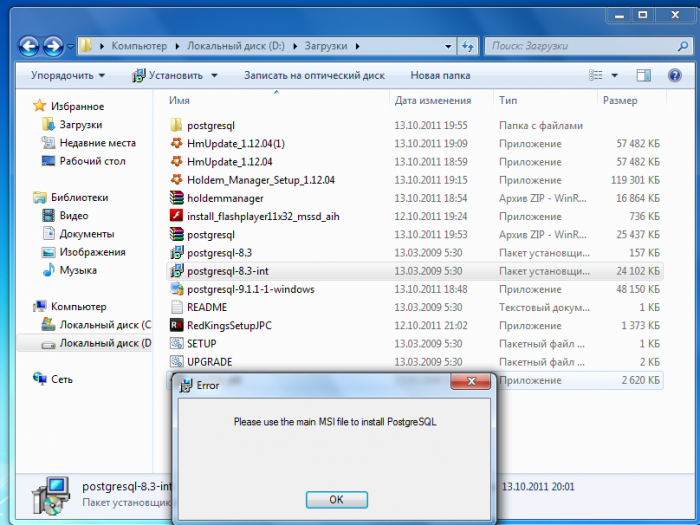Close the Error dialog with X
The image size is (700, 525).
point(471,381)
